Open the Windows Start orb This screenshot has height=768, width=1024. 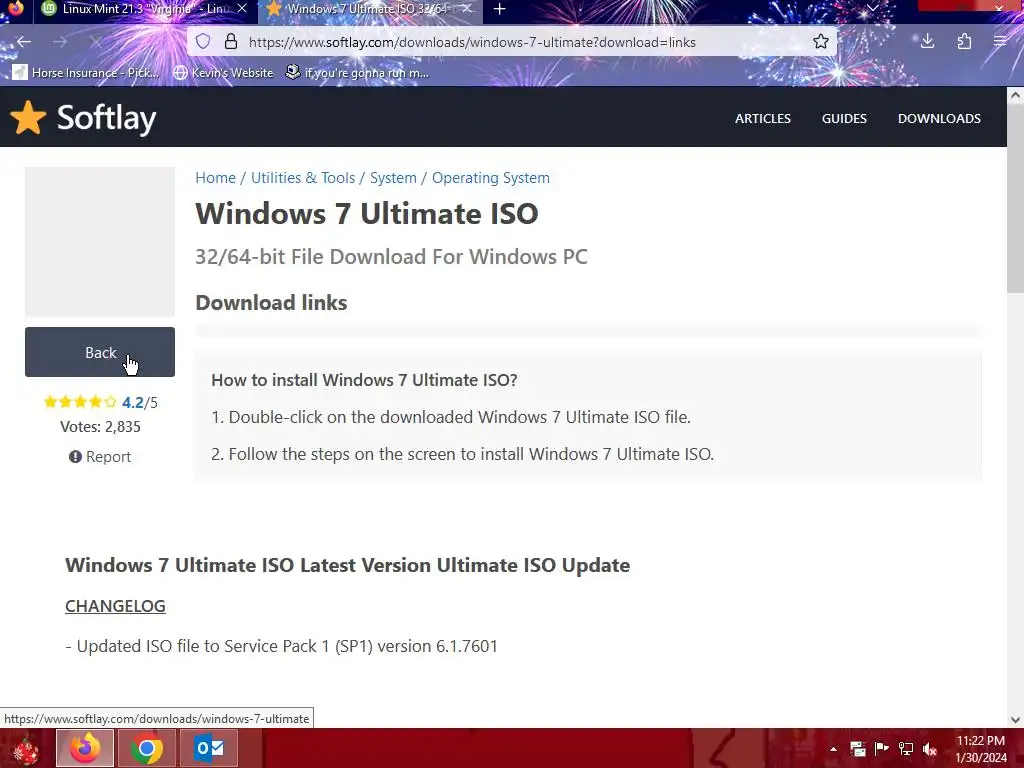tap(26, 749)
